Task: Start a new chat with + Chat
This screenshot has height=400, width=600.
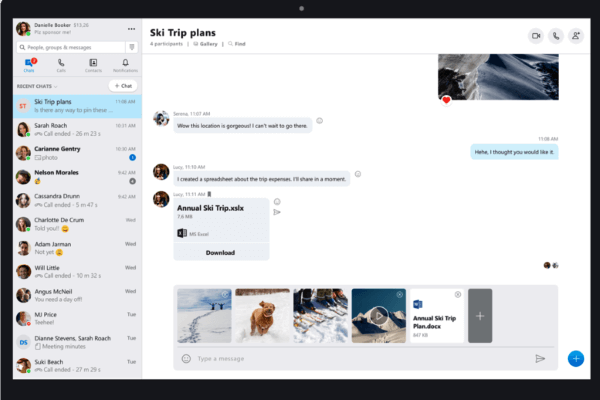Action: point(123,86)
